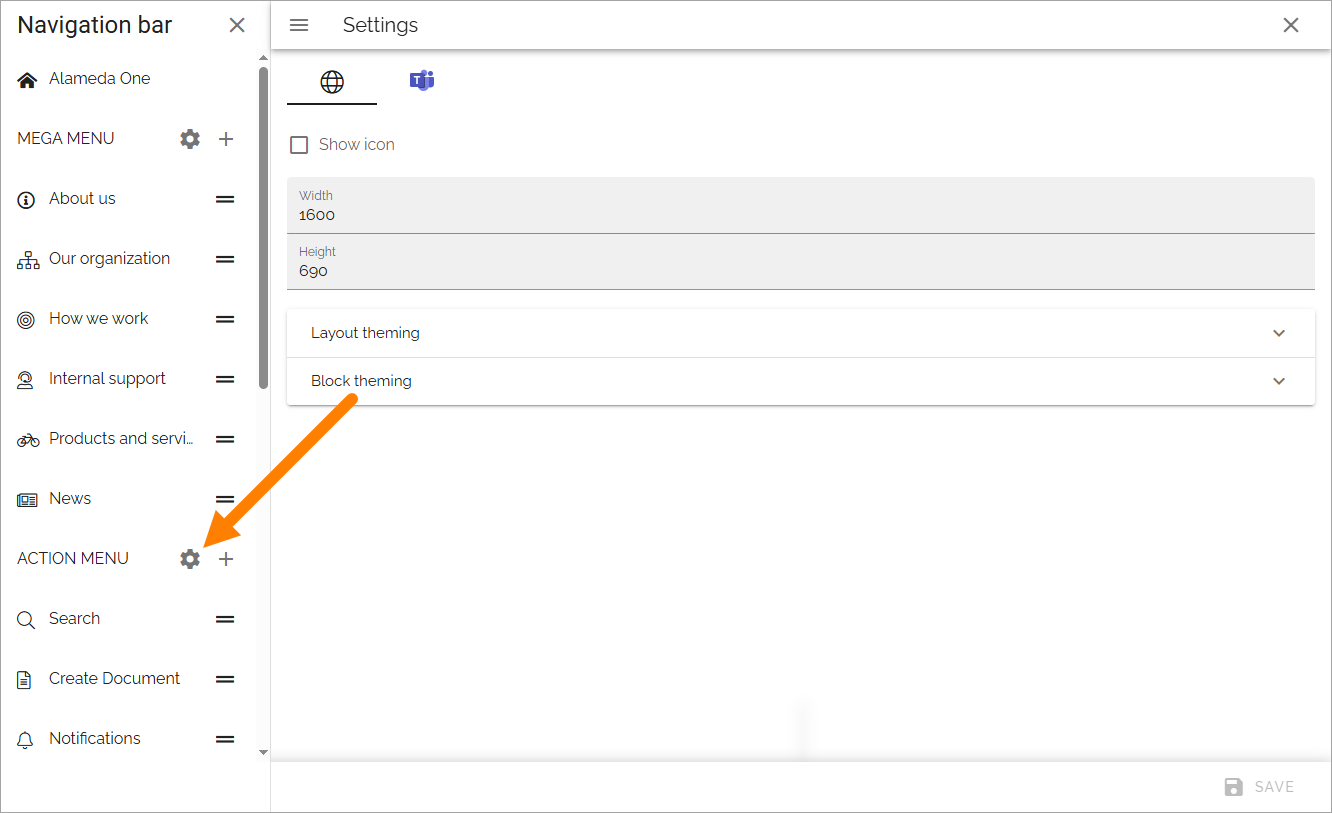Expand the Block theming section

coord(800,381)
